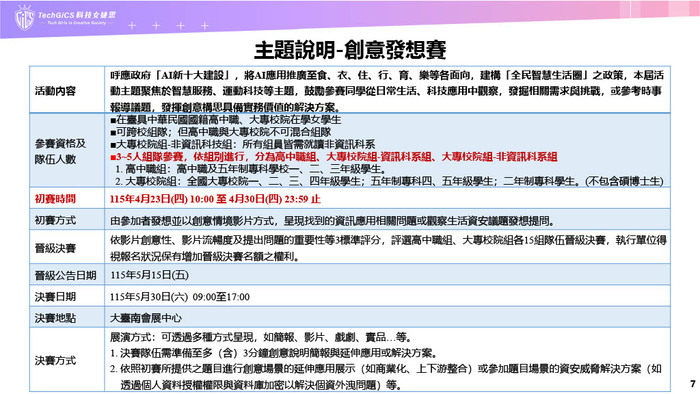This screenshot has width=700, height=394.
Task: Select the venue text 大臺南會展中心
Action: point(146,318)
